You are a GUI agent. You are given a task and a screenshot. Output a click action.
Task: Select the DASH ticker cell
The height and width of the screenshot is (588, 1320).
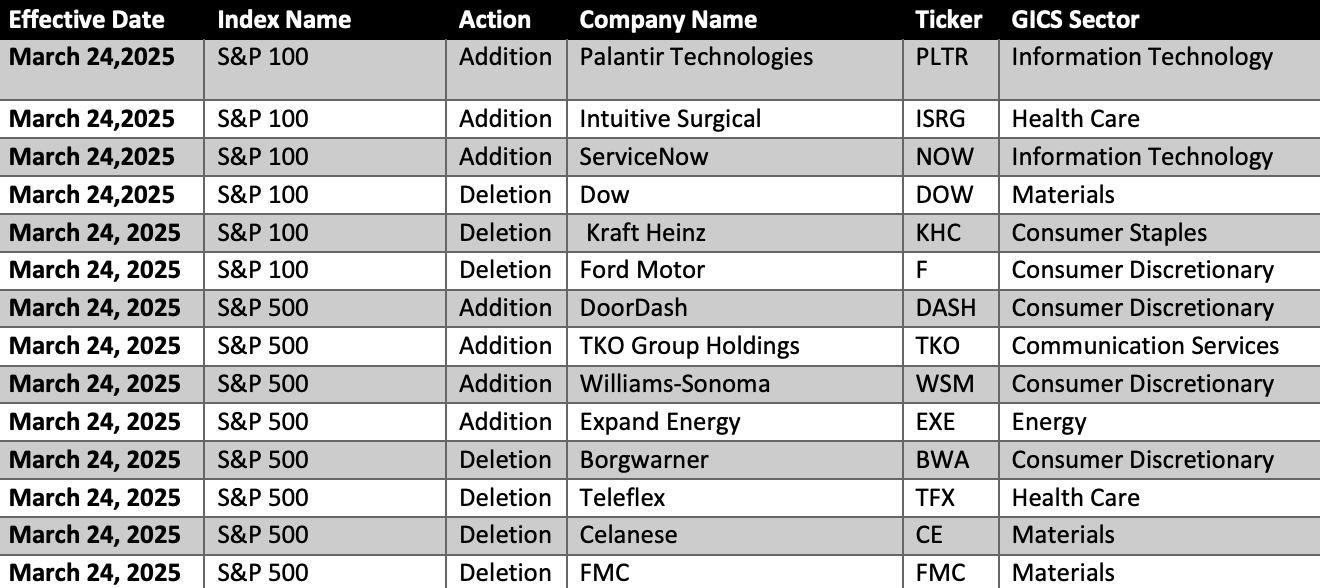pyautogui.click(x=950, y=308)
